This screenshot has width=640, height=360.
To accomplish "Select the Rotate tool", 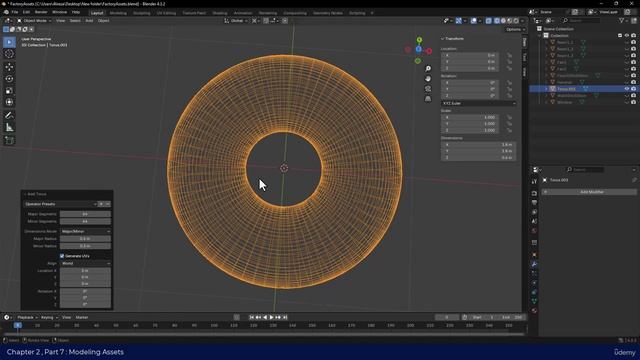I will [x=9, y=79].
